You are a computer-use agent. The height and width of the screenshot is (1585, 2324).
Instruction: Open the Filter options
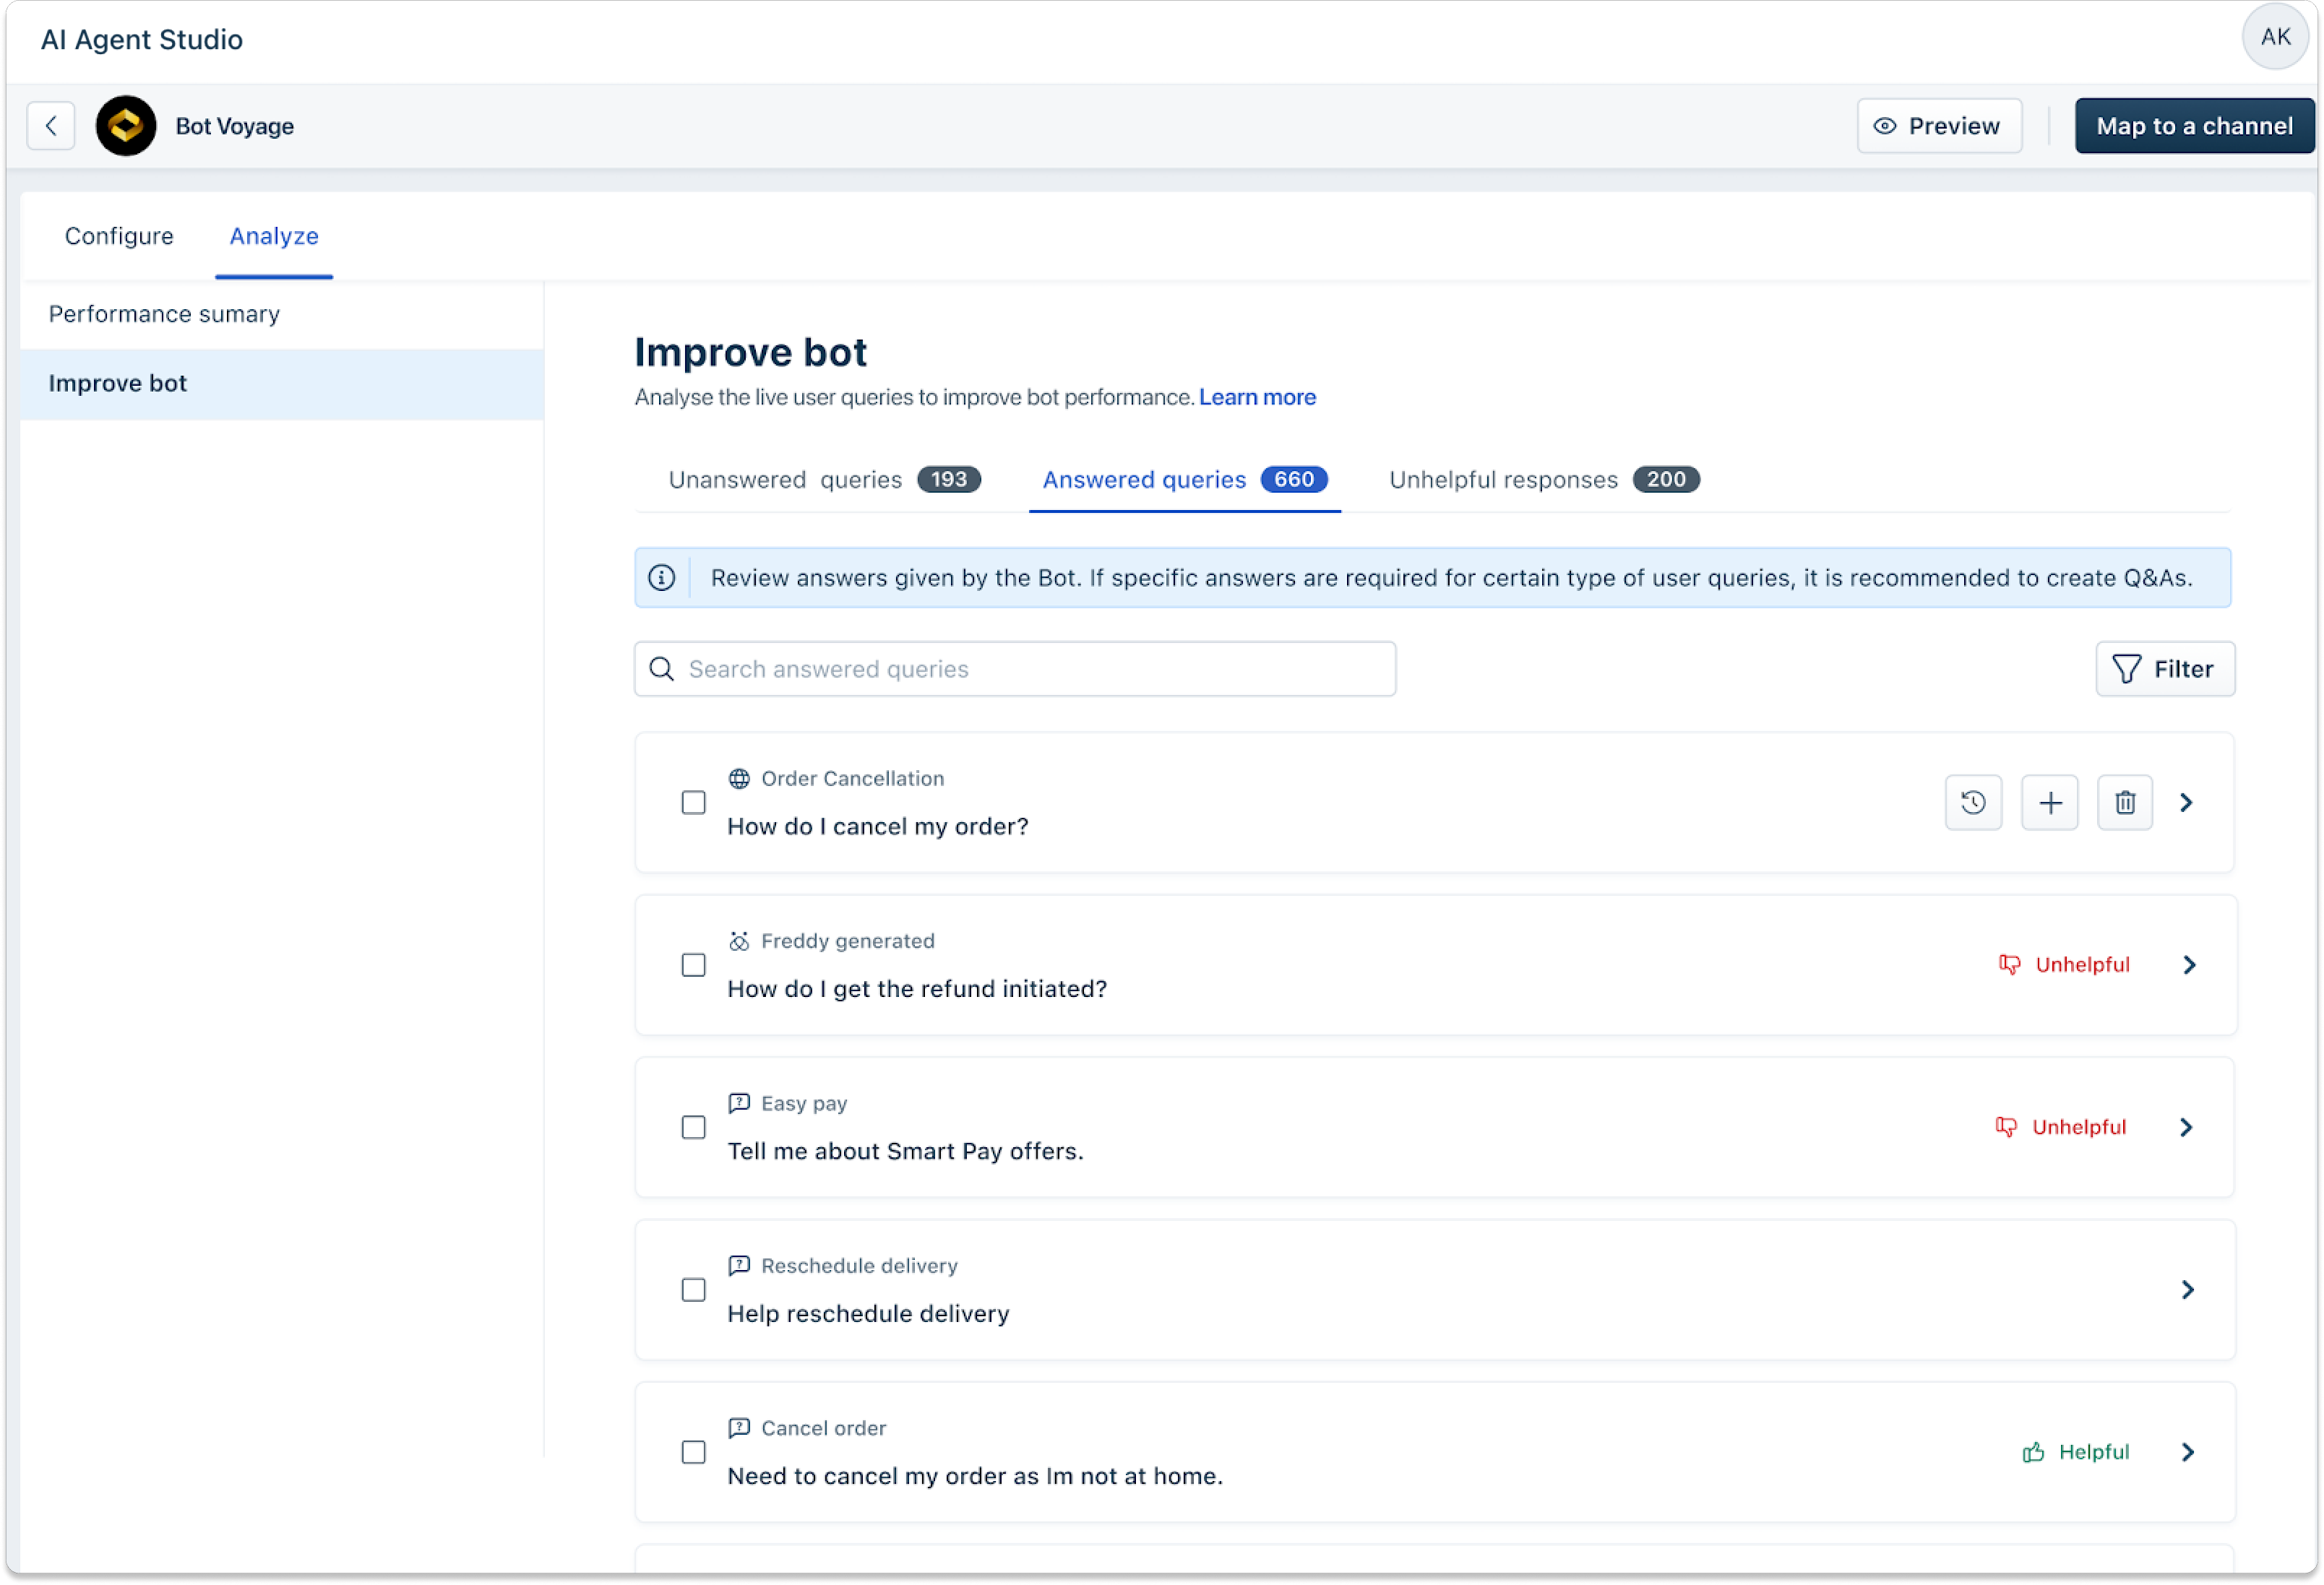coord(2164,669)
